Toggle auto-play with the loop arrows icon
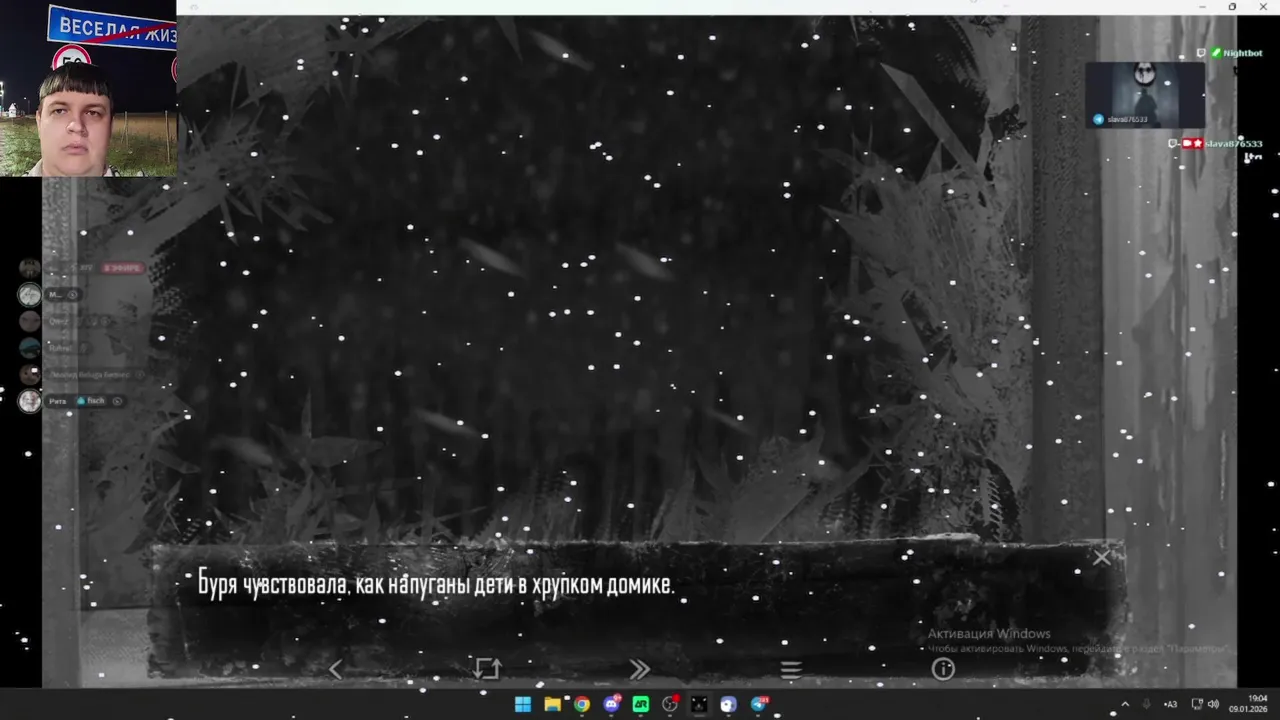1280x720 pixels. (x=487, y=669)
